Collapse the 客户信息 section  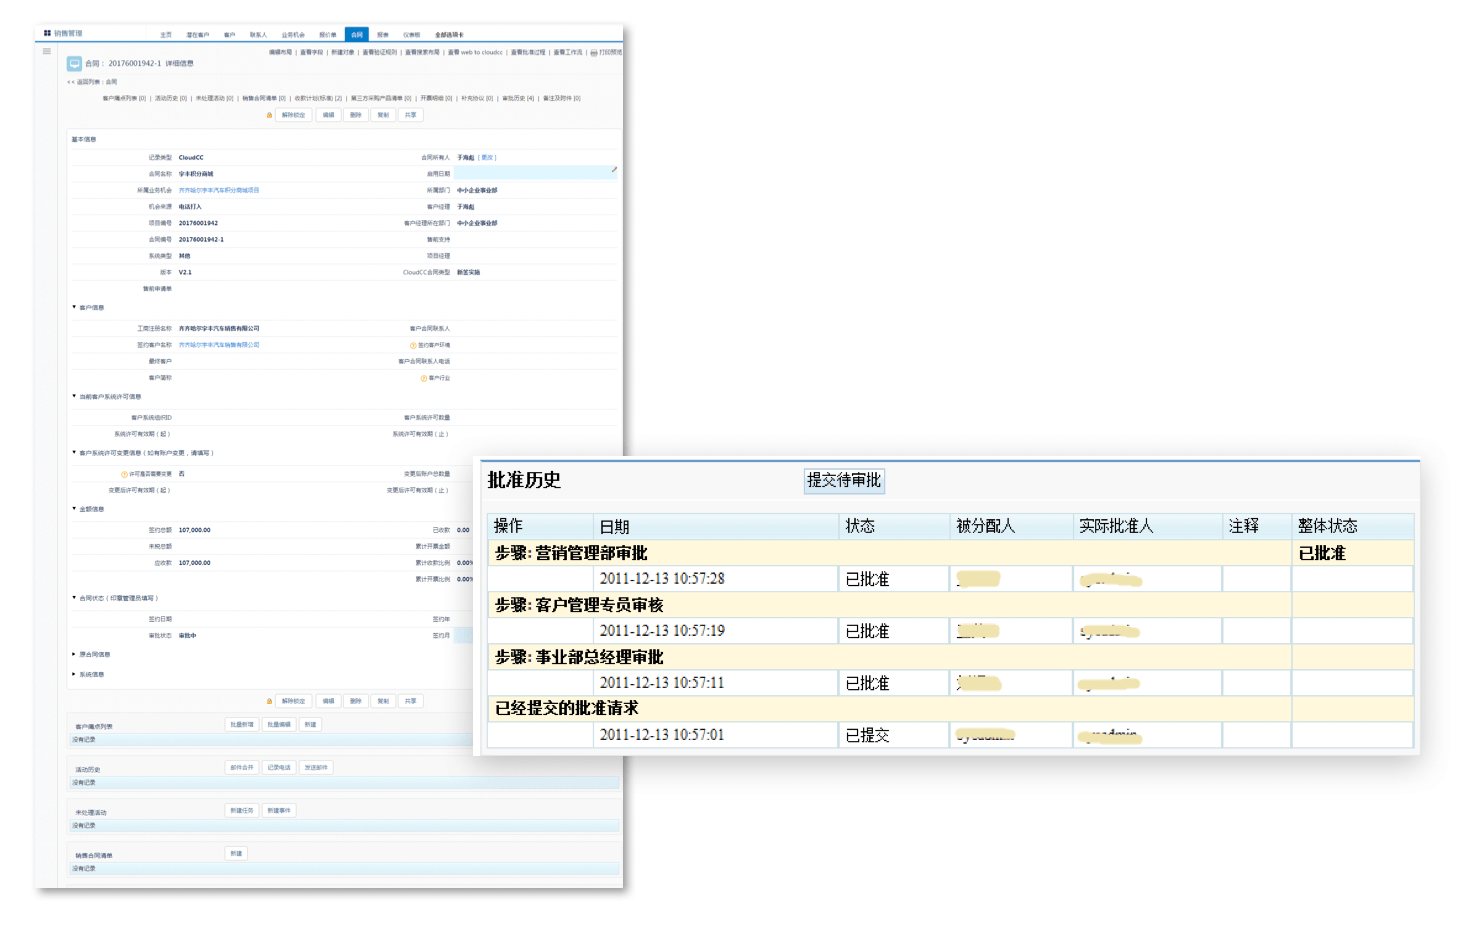[74, 307]
